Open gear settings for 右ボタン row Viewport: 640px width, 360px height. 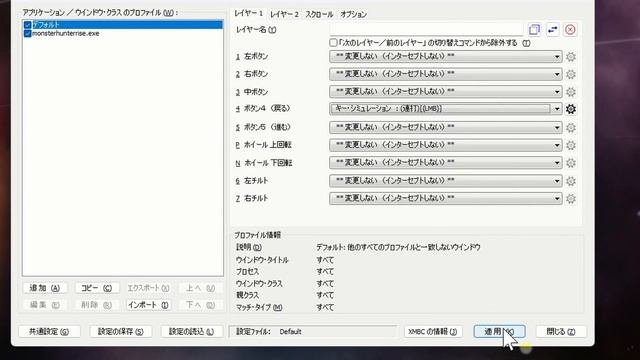pos(571,74)
